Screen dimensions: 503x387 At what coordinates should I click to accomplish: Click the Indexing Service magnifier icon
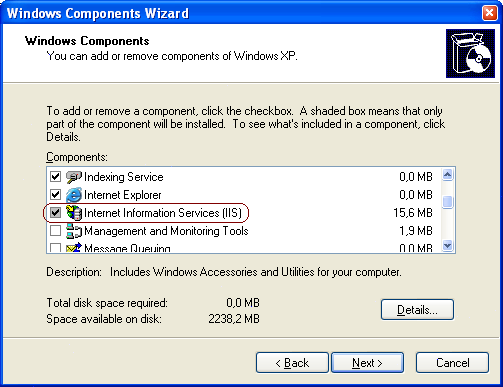pos(74,177)
